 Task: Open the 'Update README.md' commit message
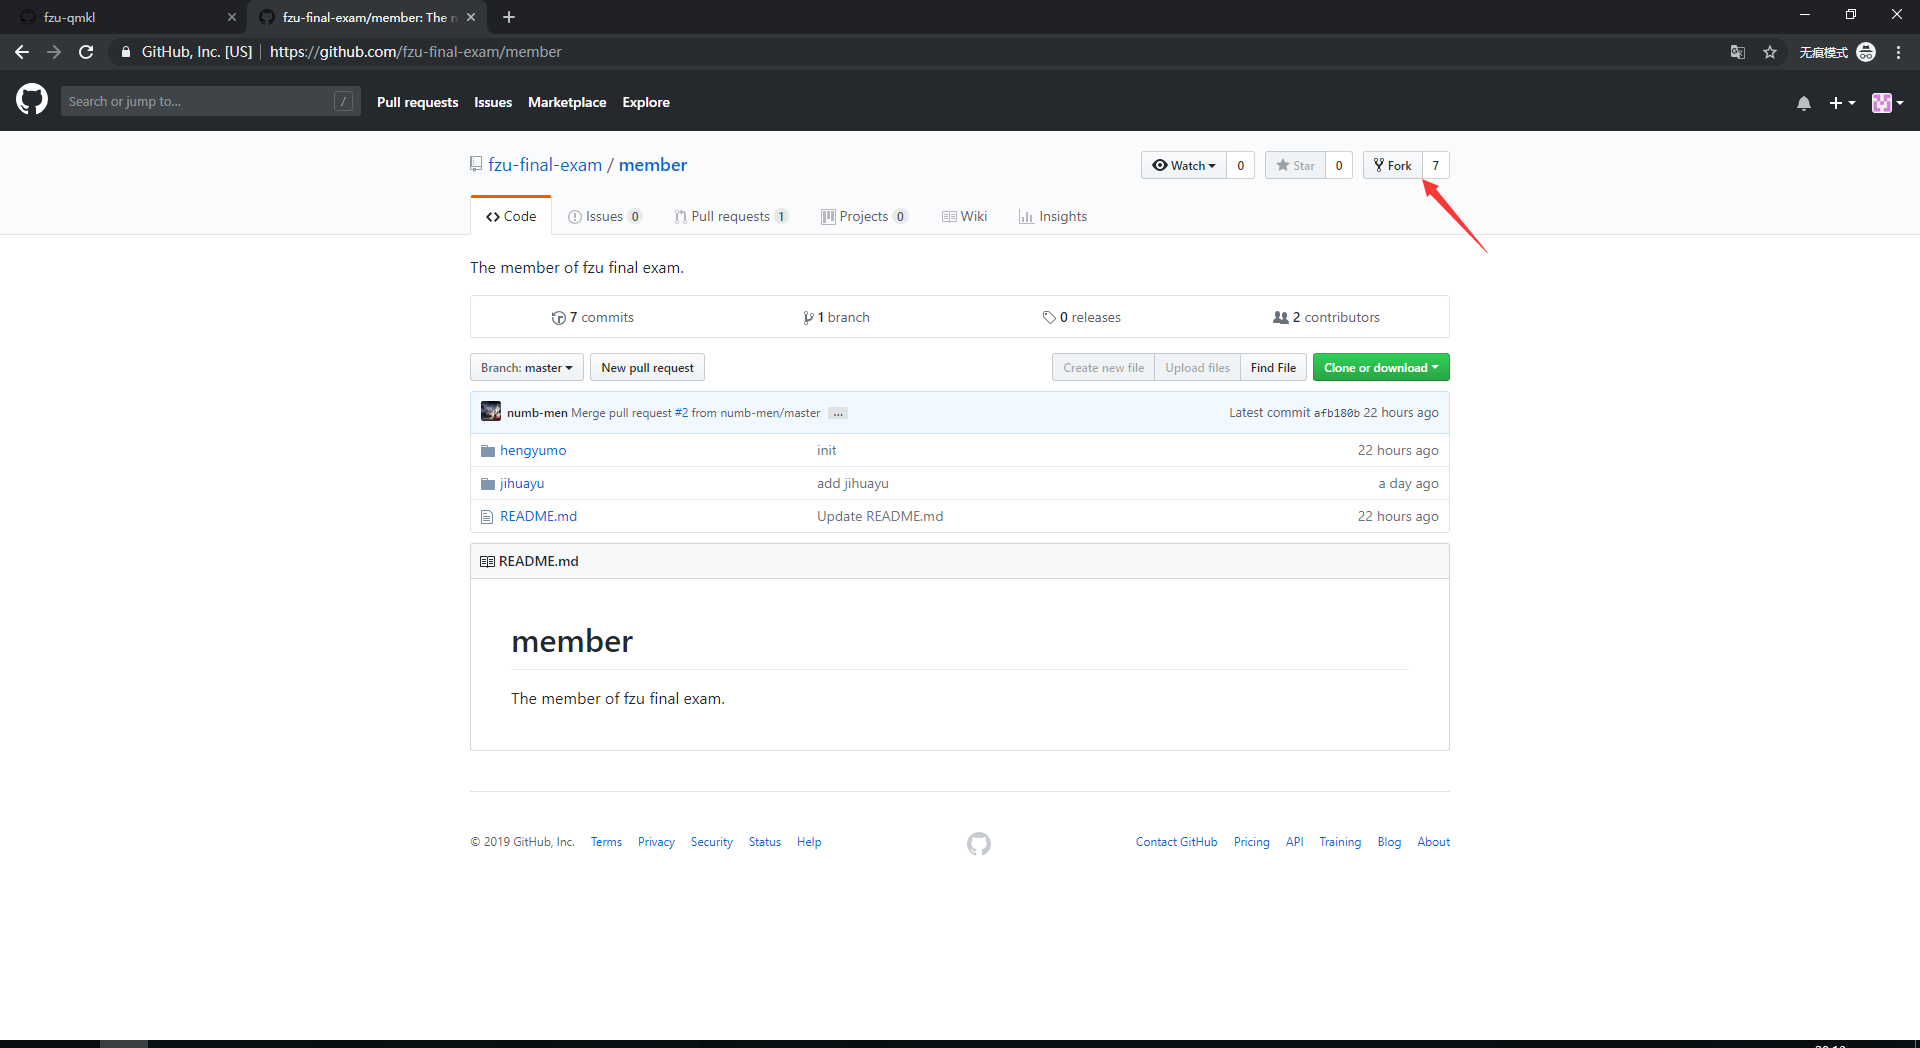click(880, 516)
